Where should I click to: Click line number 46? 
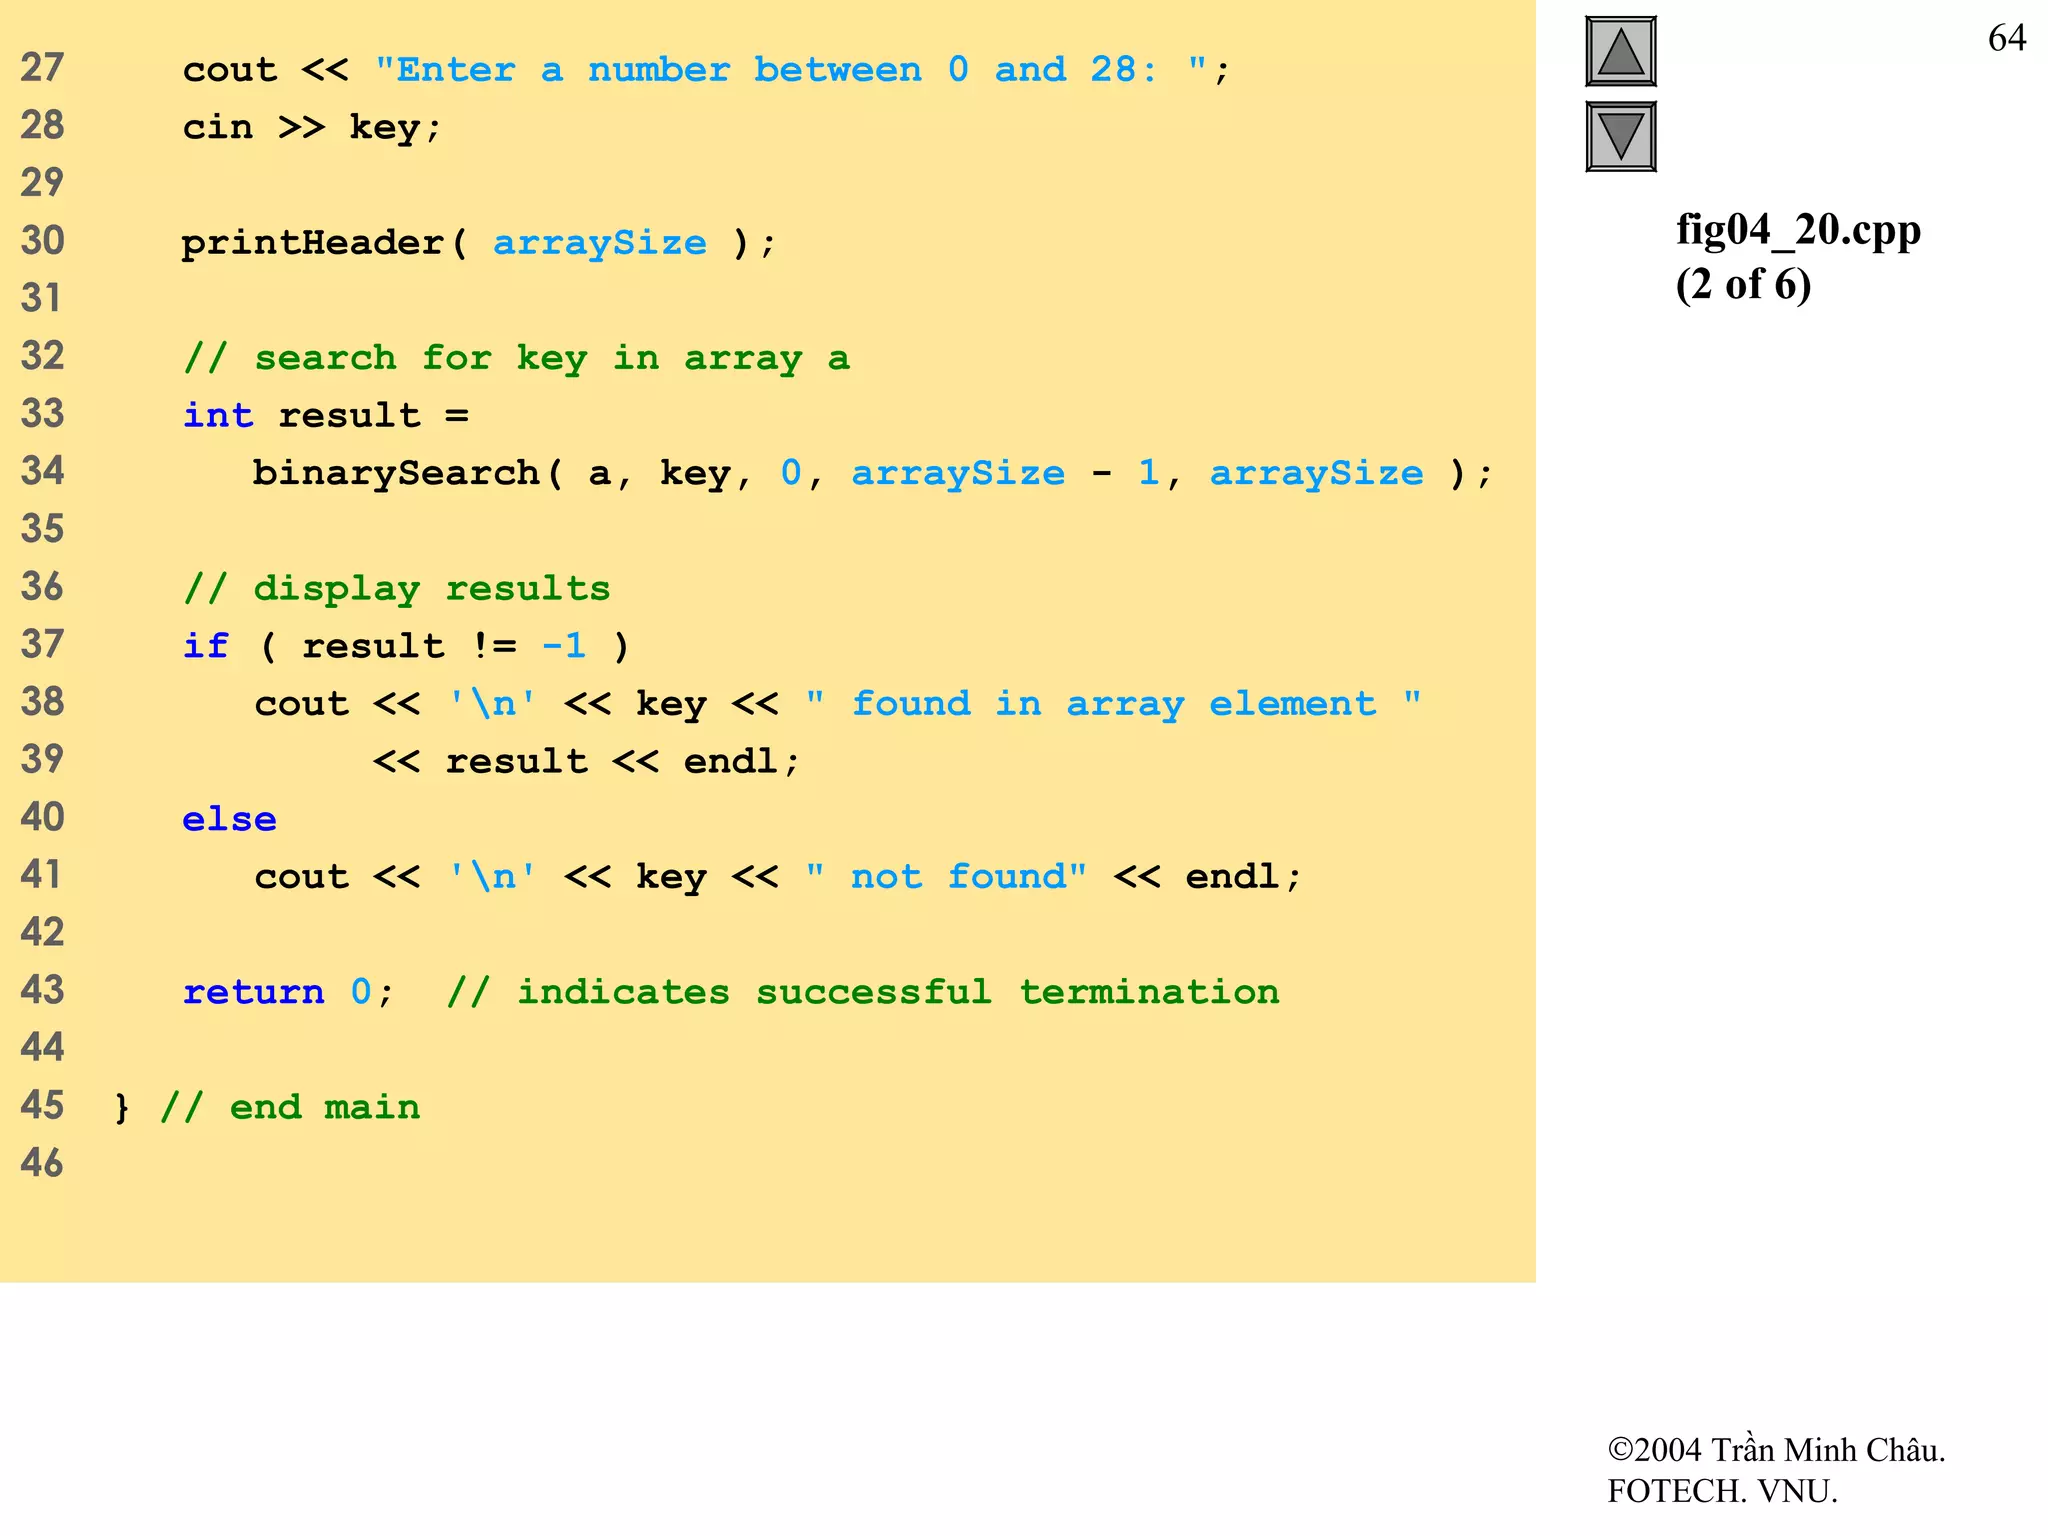pyautogui.click(x=42, y=1163)
